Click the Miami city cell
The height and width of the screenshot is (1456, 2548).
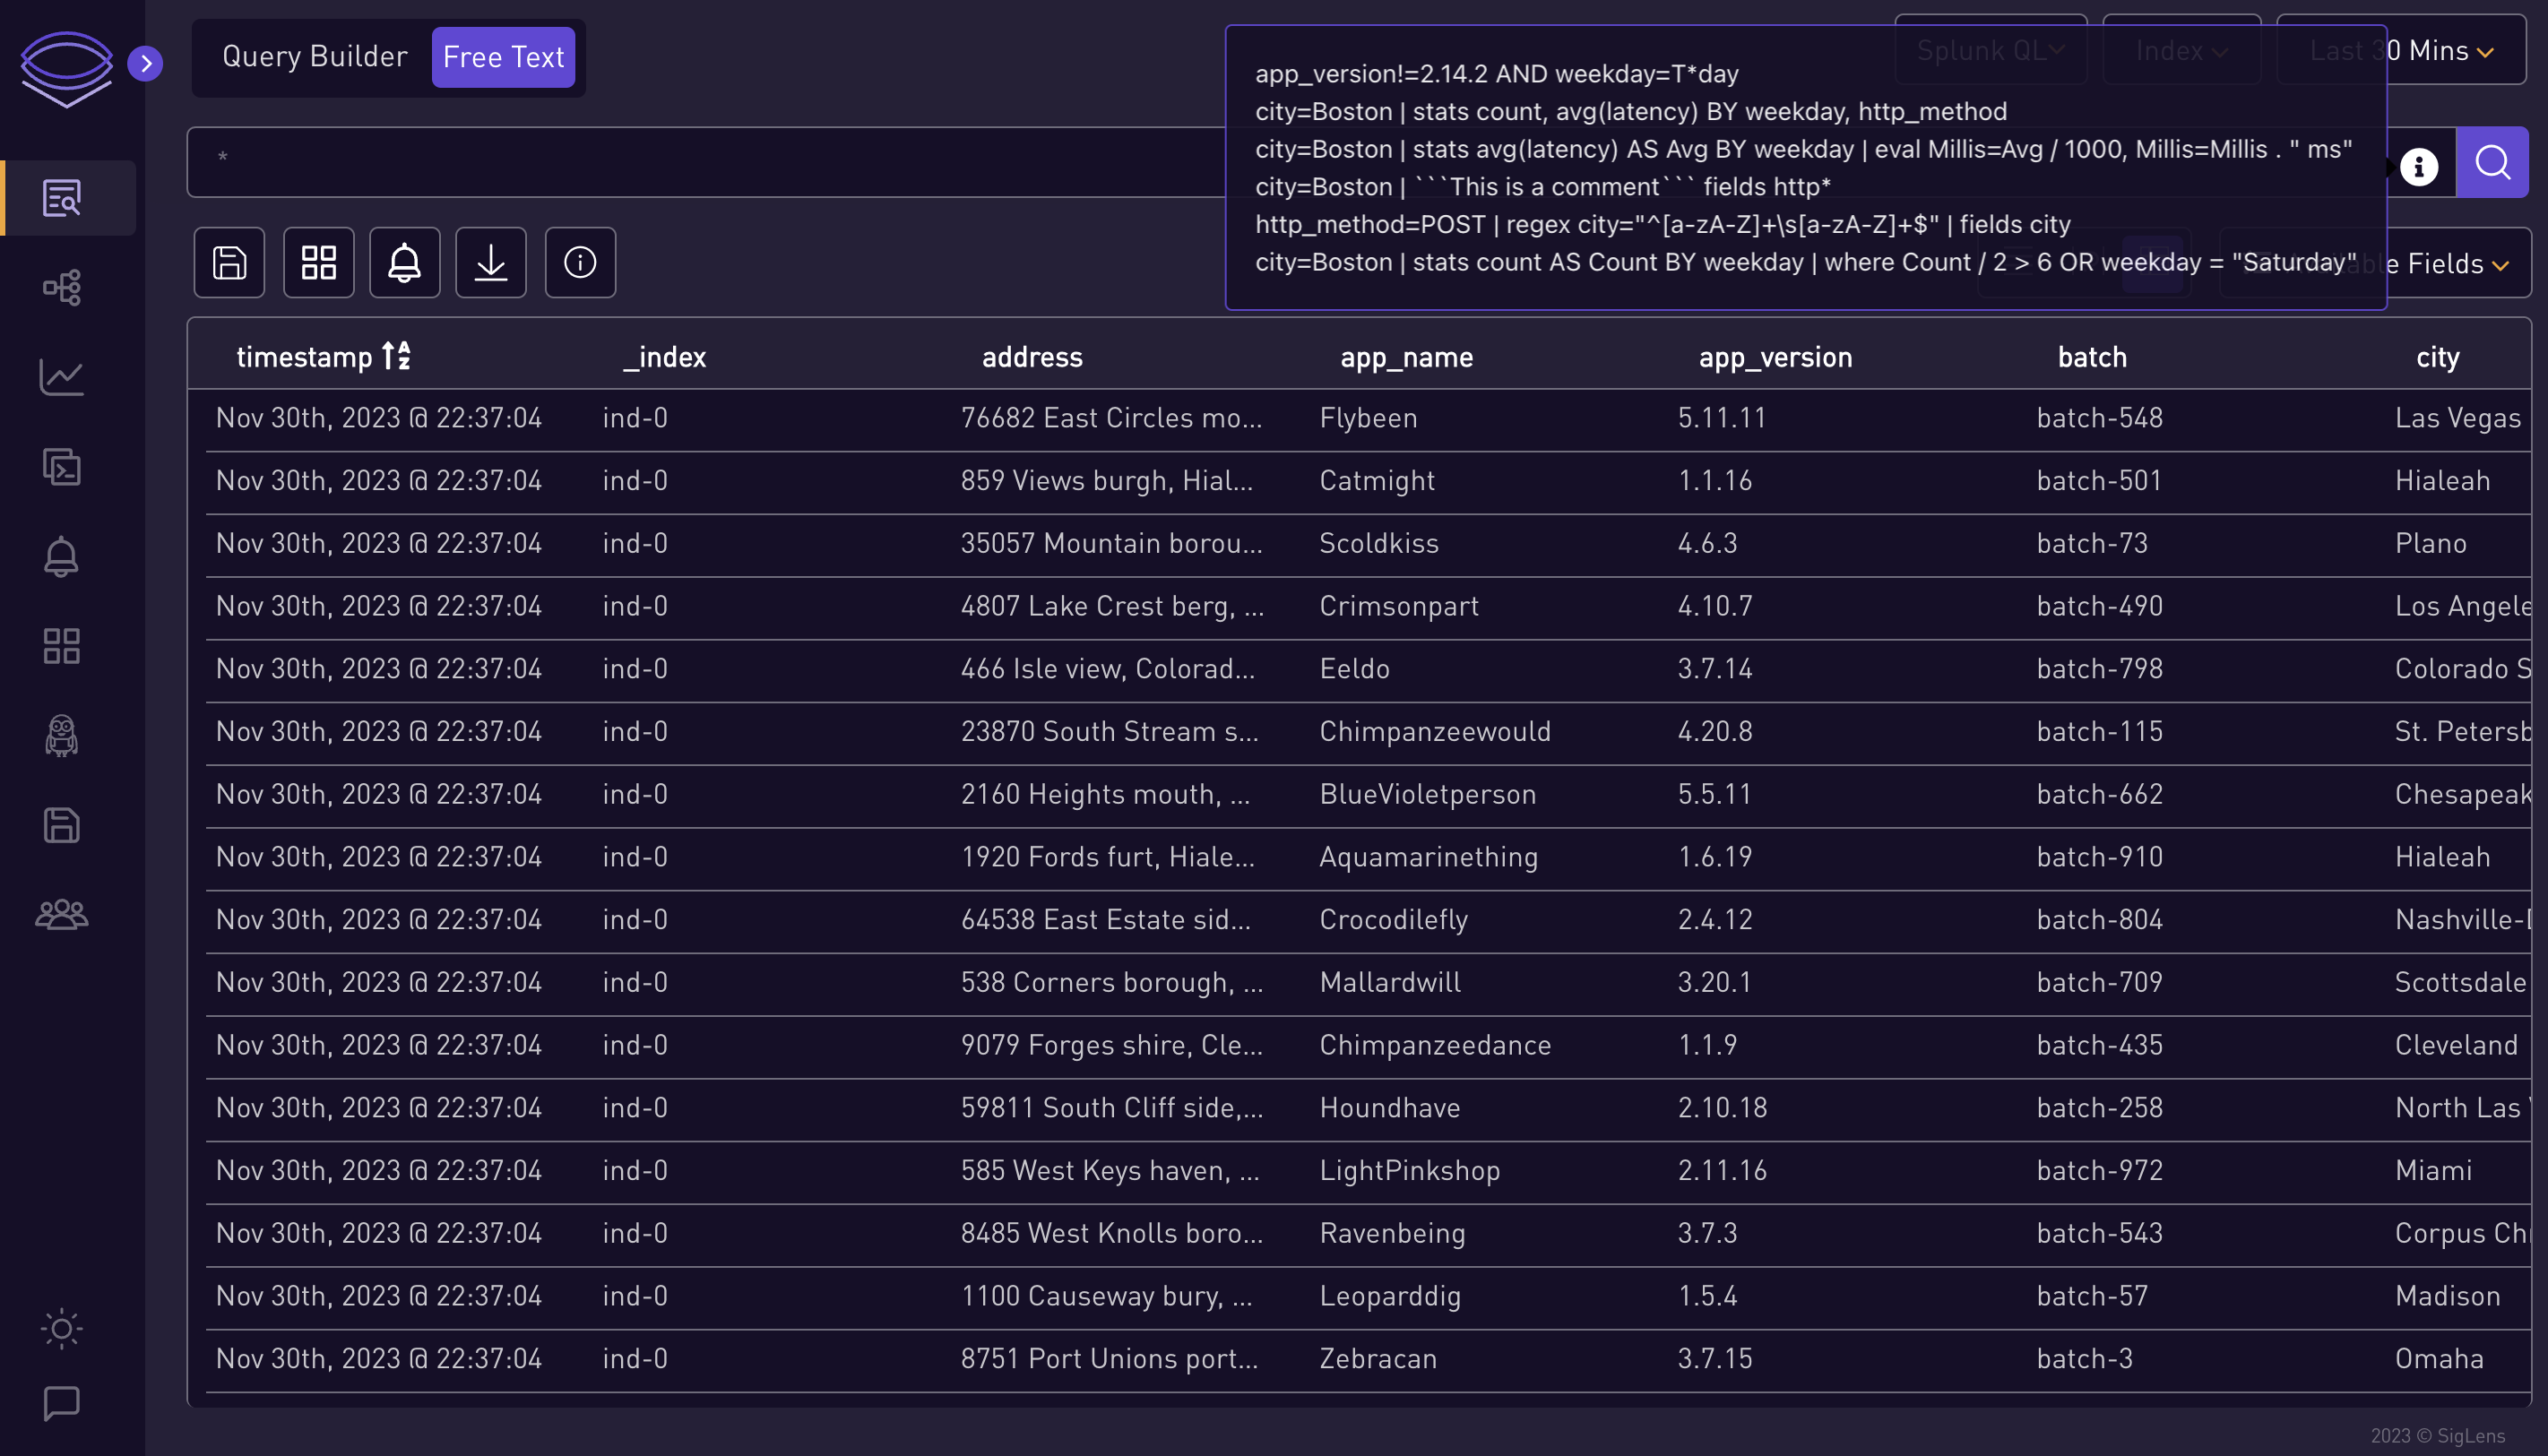tap(2433, 1171)
